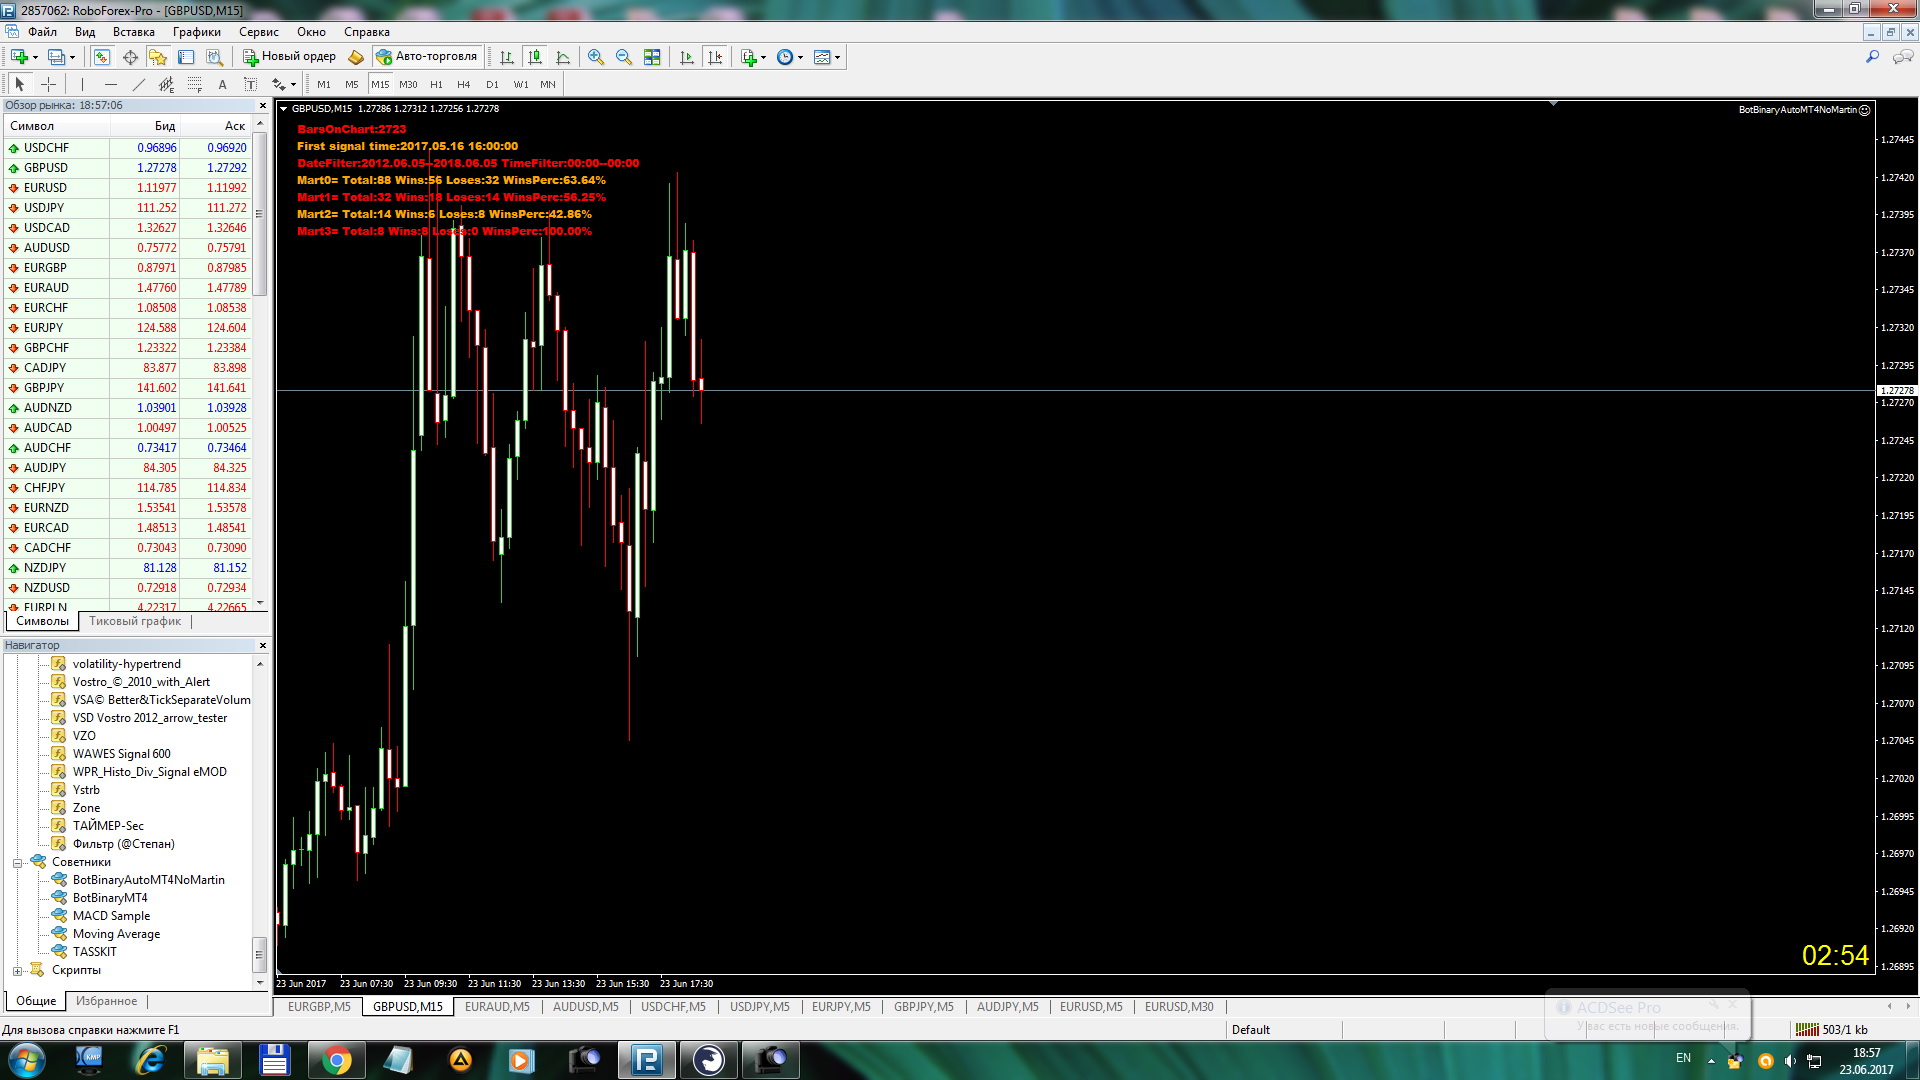Enable candlestick chart mode
This screenshot has width=1920, height=1080.
click(535, 57)
